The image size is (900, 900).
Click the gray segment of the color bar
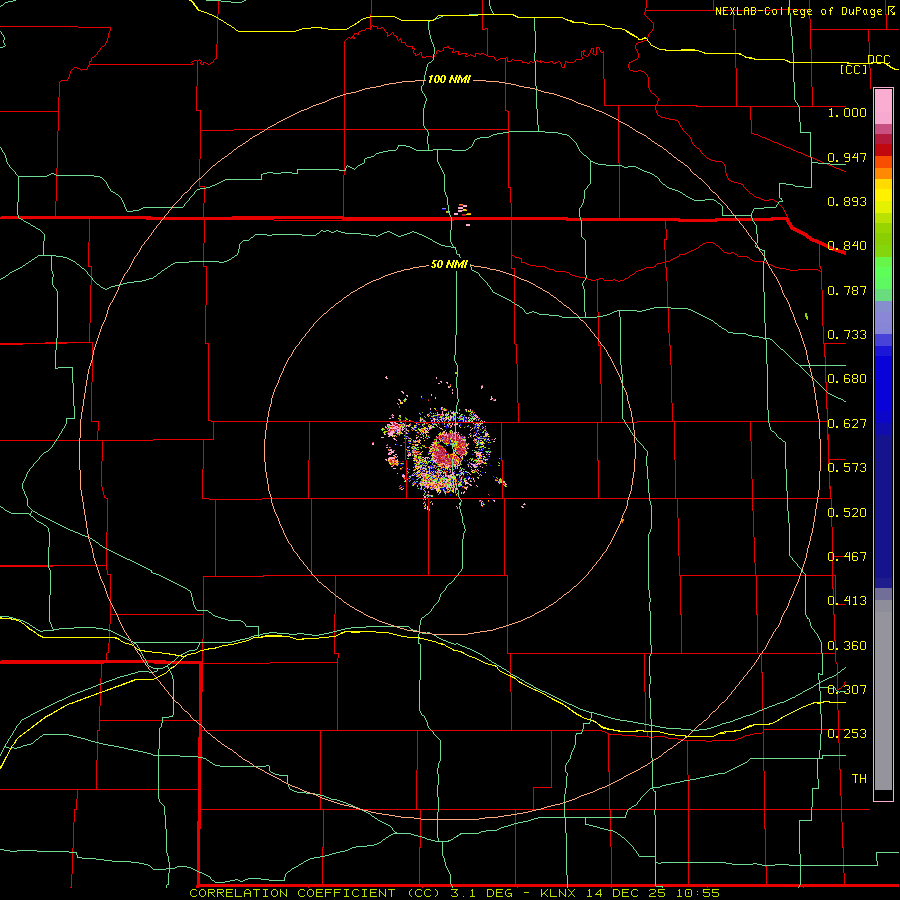[883, 695]
